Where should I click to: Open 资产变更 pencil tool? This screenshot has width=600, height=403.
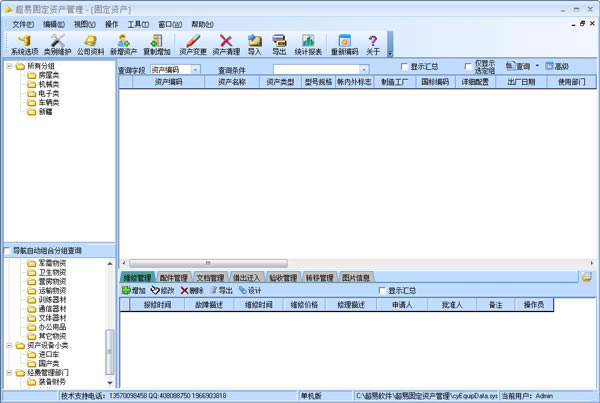click(193, 45)
